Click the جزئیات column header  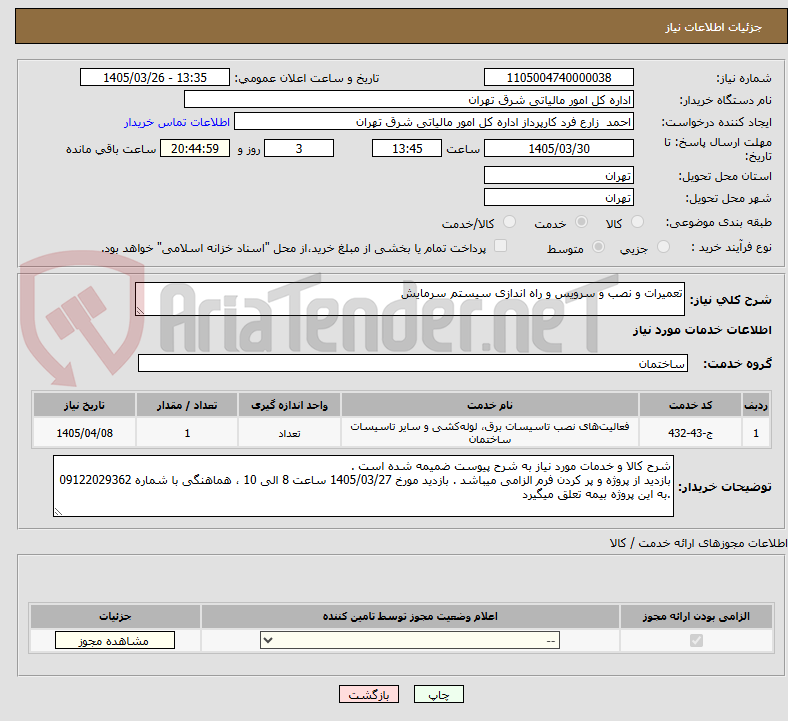coord(115,616)
